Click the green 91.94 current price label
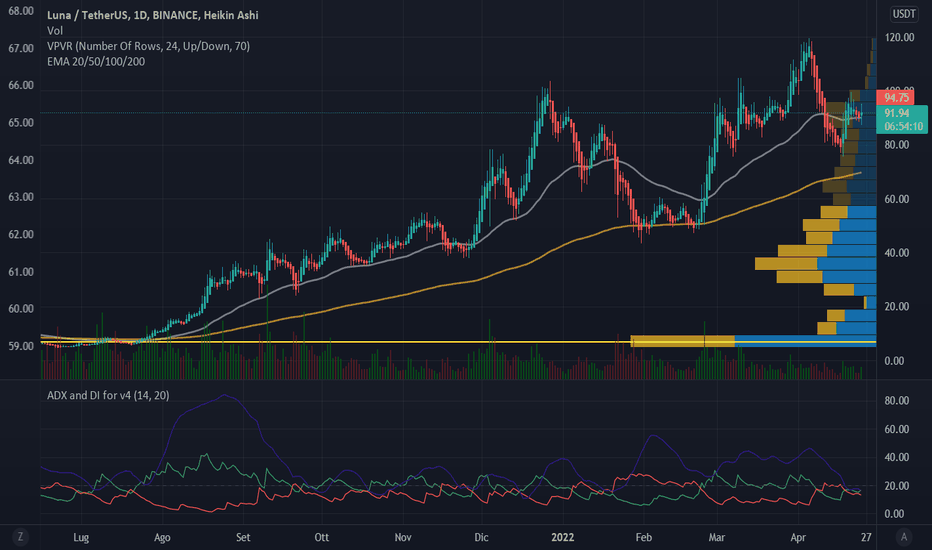This screenshot has width=932, height=550. coord(896,112)
